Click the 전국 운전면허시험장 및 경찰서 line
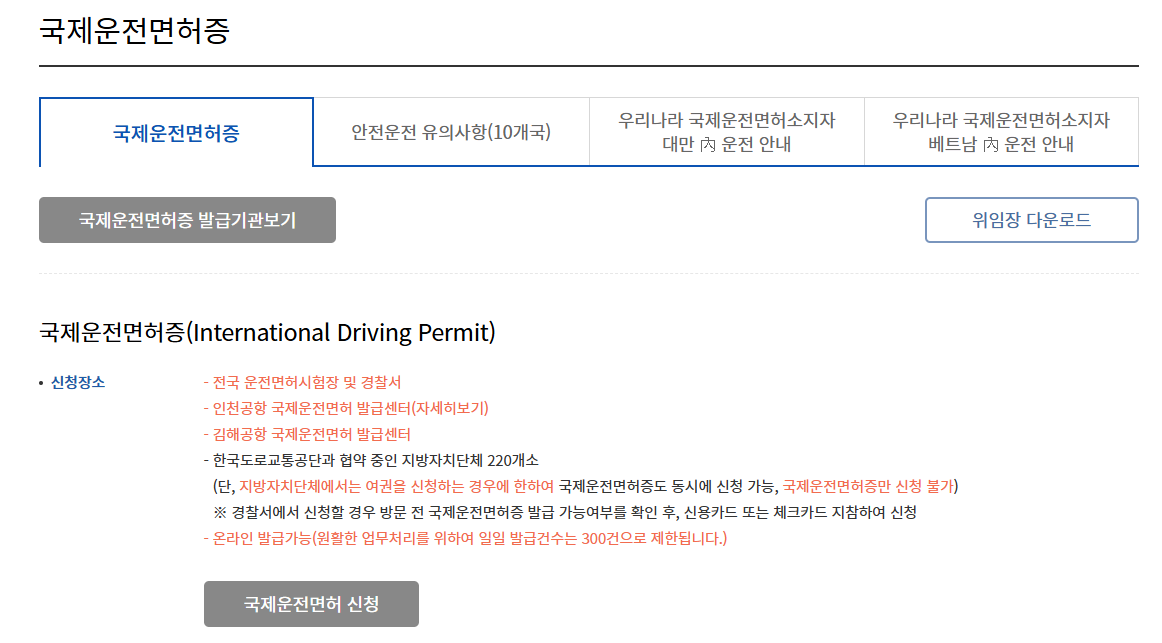This screenshot has width=1162, height=643. 302,382
